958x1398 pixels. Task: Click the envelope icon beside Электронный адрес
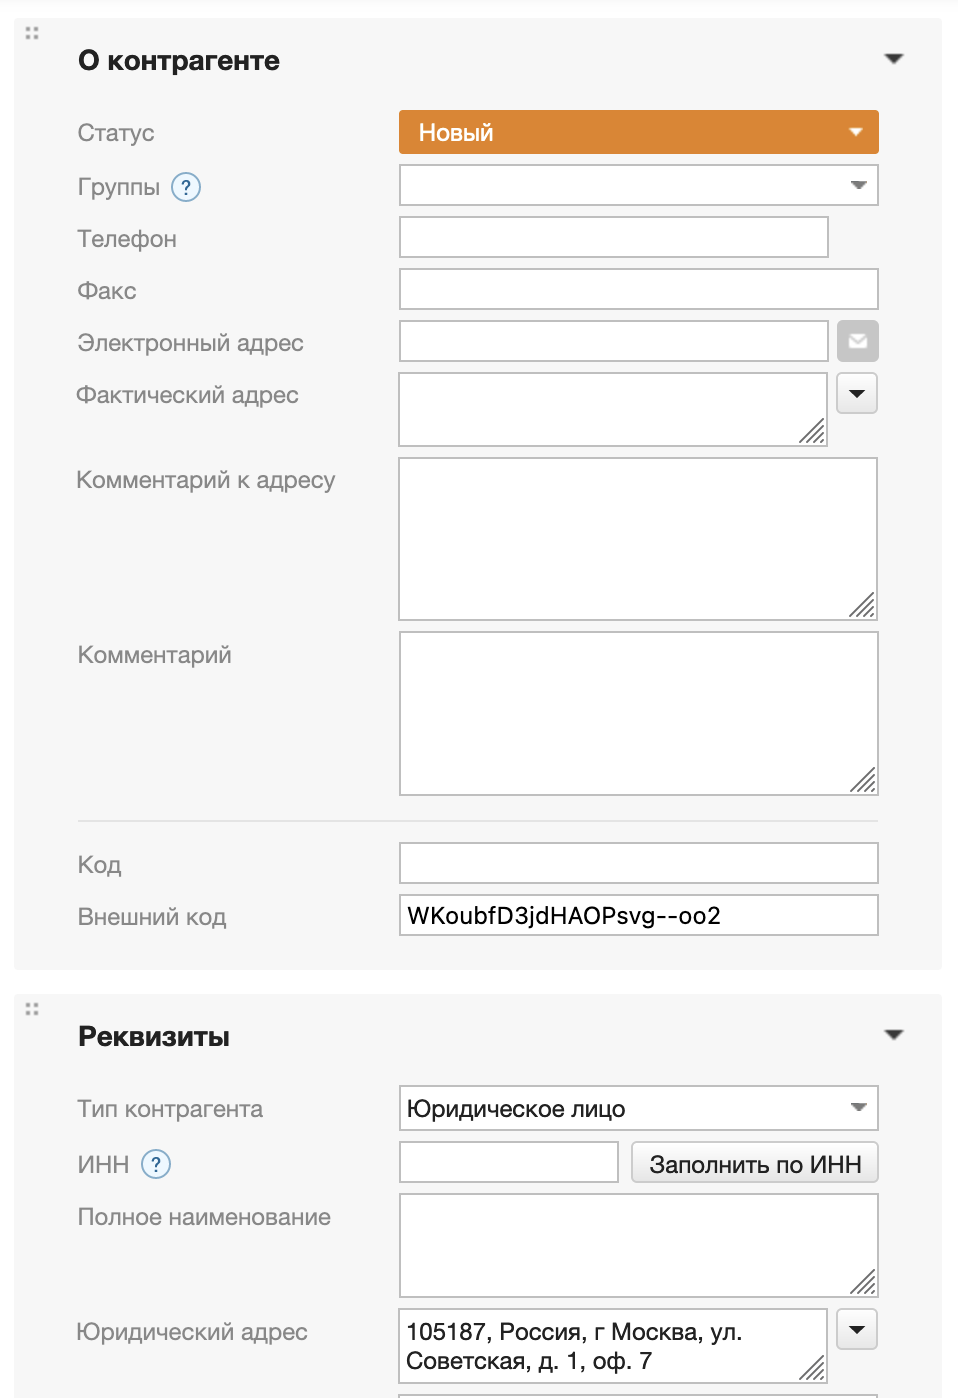point(857,341)
